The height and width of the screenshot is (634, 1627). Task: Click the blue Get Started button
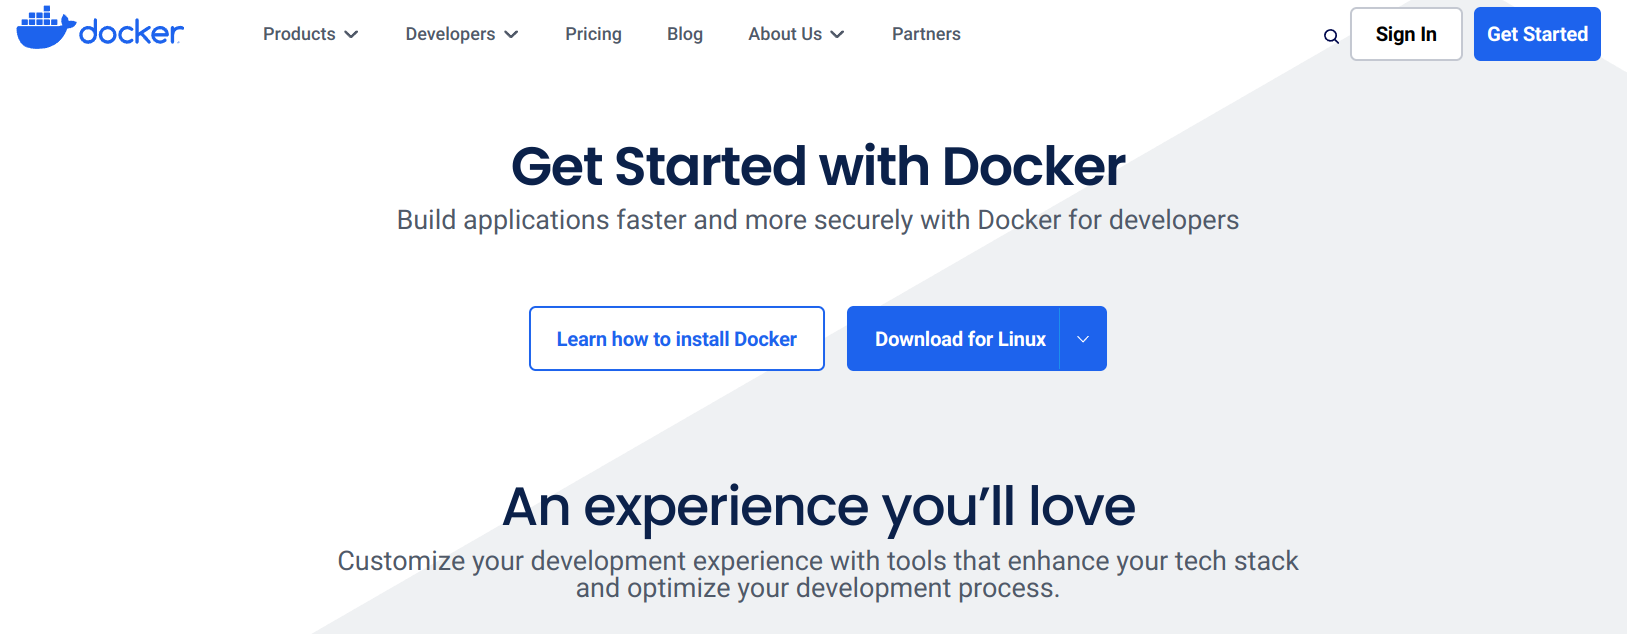point(1537,34)
